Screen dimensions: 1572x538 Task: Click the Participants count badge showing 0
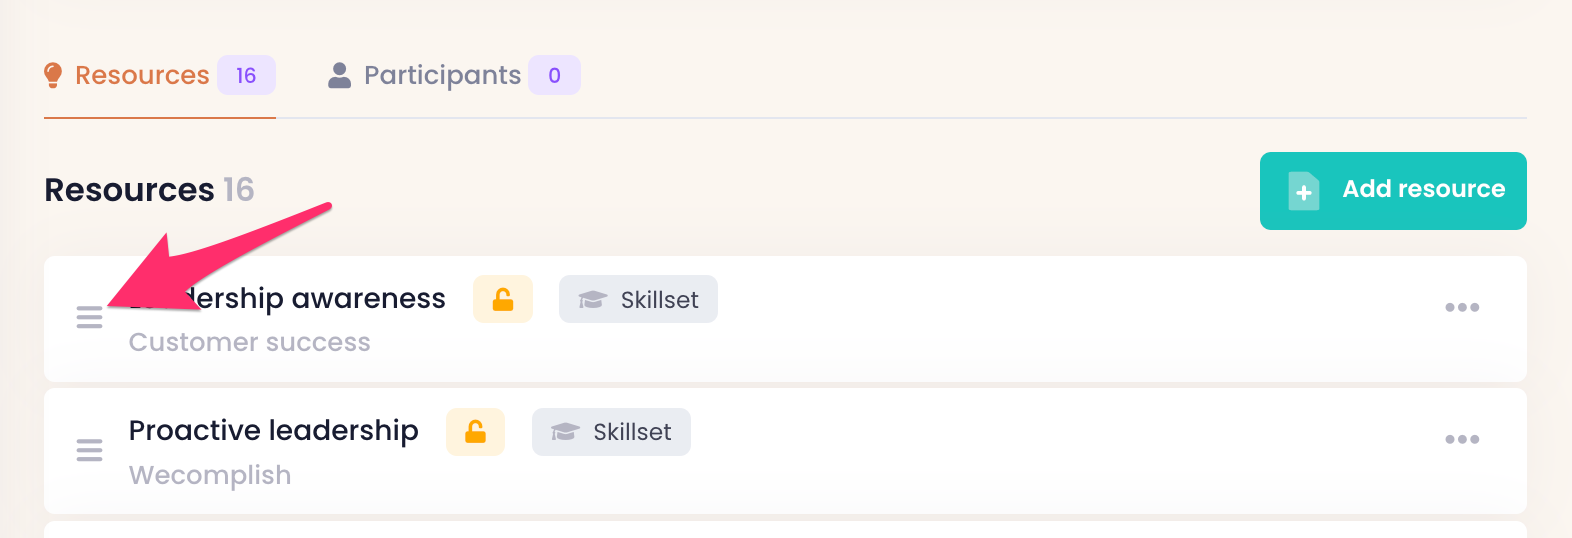click(554, 75)
